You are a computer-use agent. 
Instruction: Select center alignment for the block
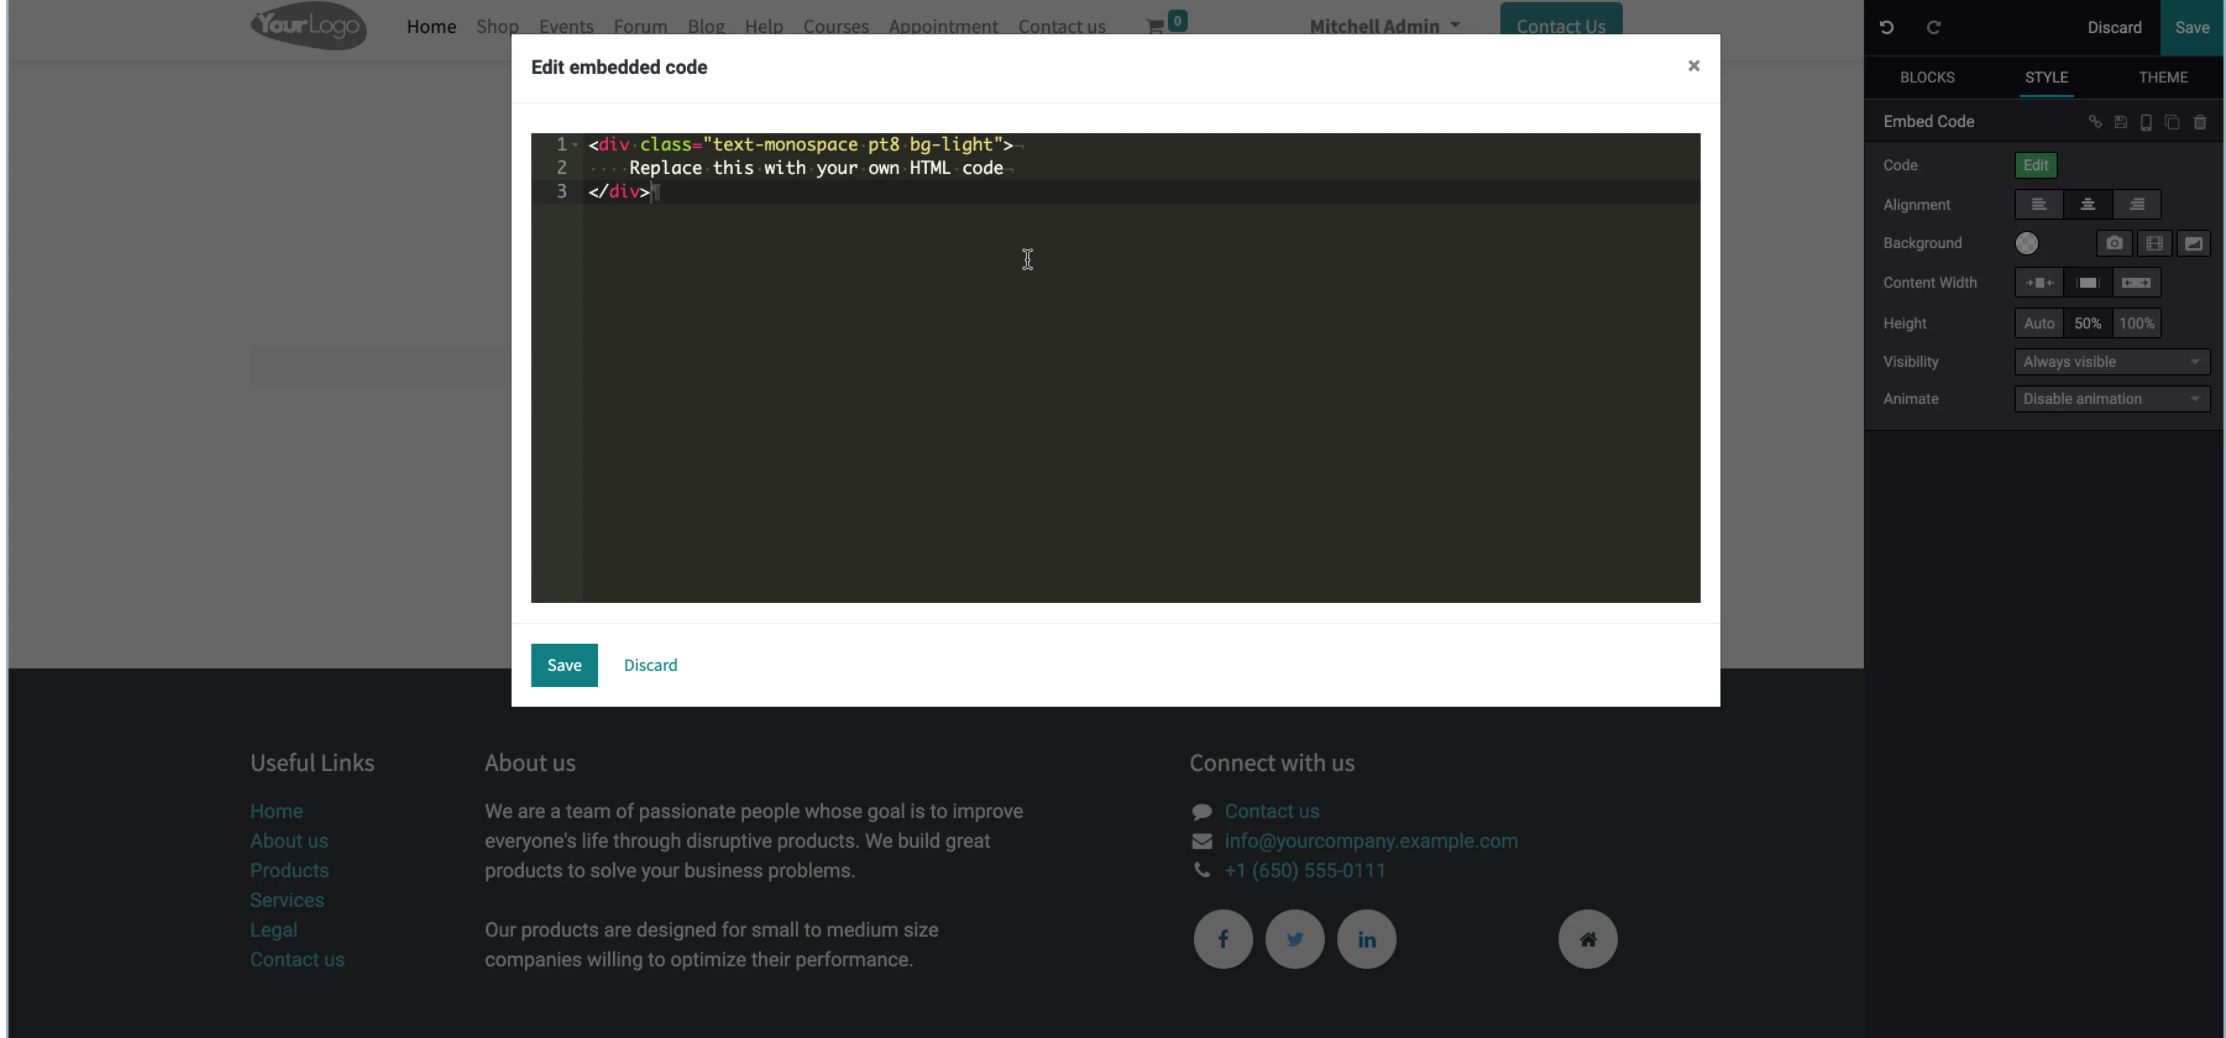click(x=2088, y=204)
